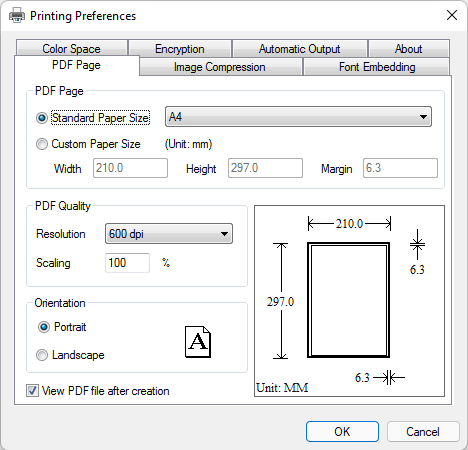This screenshot has width=468, height=450.
Task: Confirm settings with OK button
Action: [342, 432]
